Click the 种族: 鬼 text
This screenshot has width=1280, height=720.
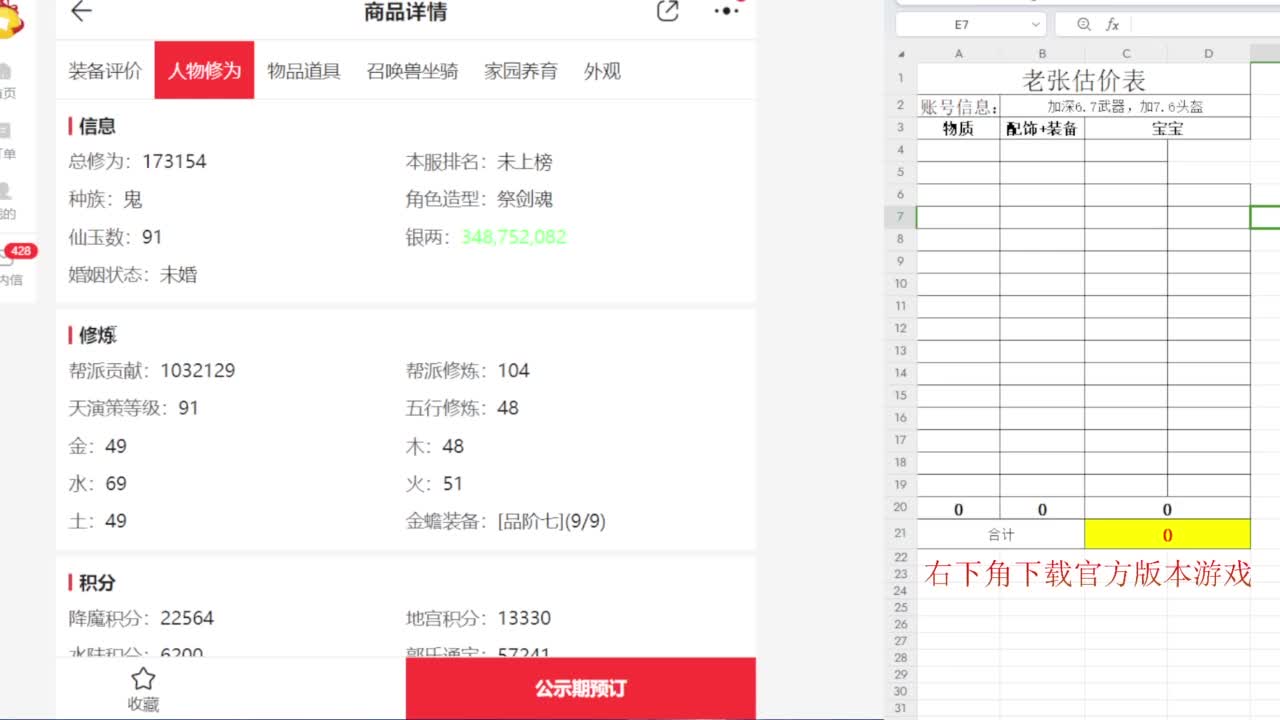click(x=105, y=199)
